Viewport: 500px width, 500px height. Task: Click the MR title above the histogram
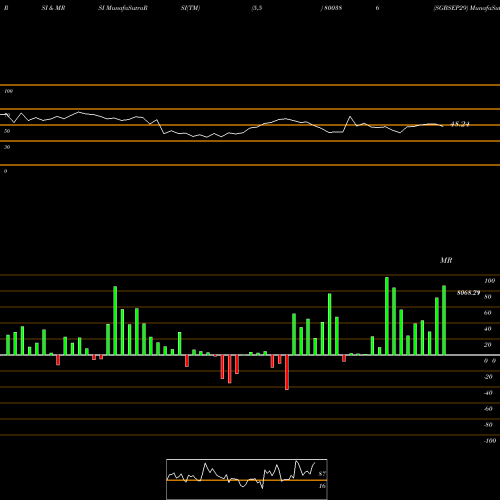click(446, 260)
